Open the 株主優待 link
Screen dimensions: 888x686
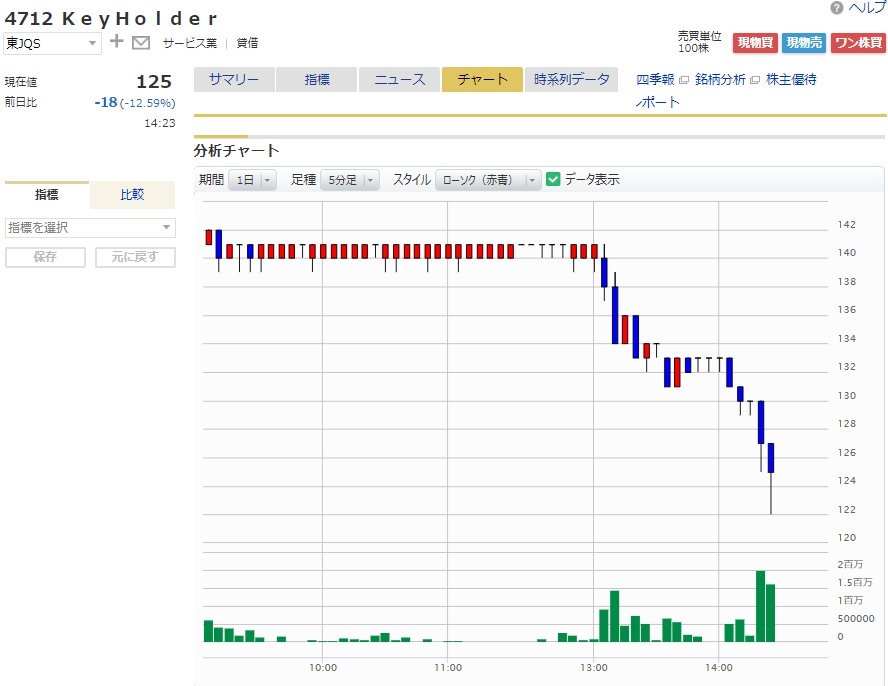coord(791,79)
